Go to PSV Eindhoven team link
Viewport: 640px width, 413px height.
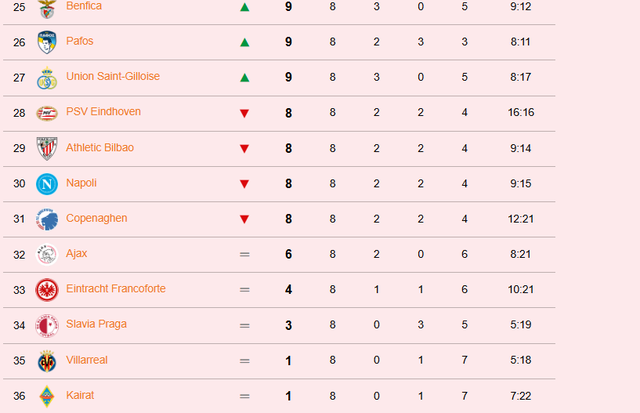tap(103, 112)
